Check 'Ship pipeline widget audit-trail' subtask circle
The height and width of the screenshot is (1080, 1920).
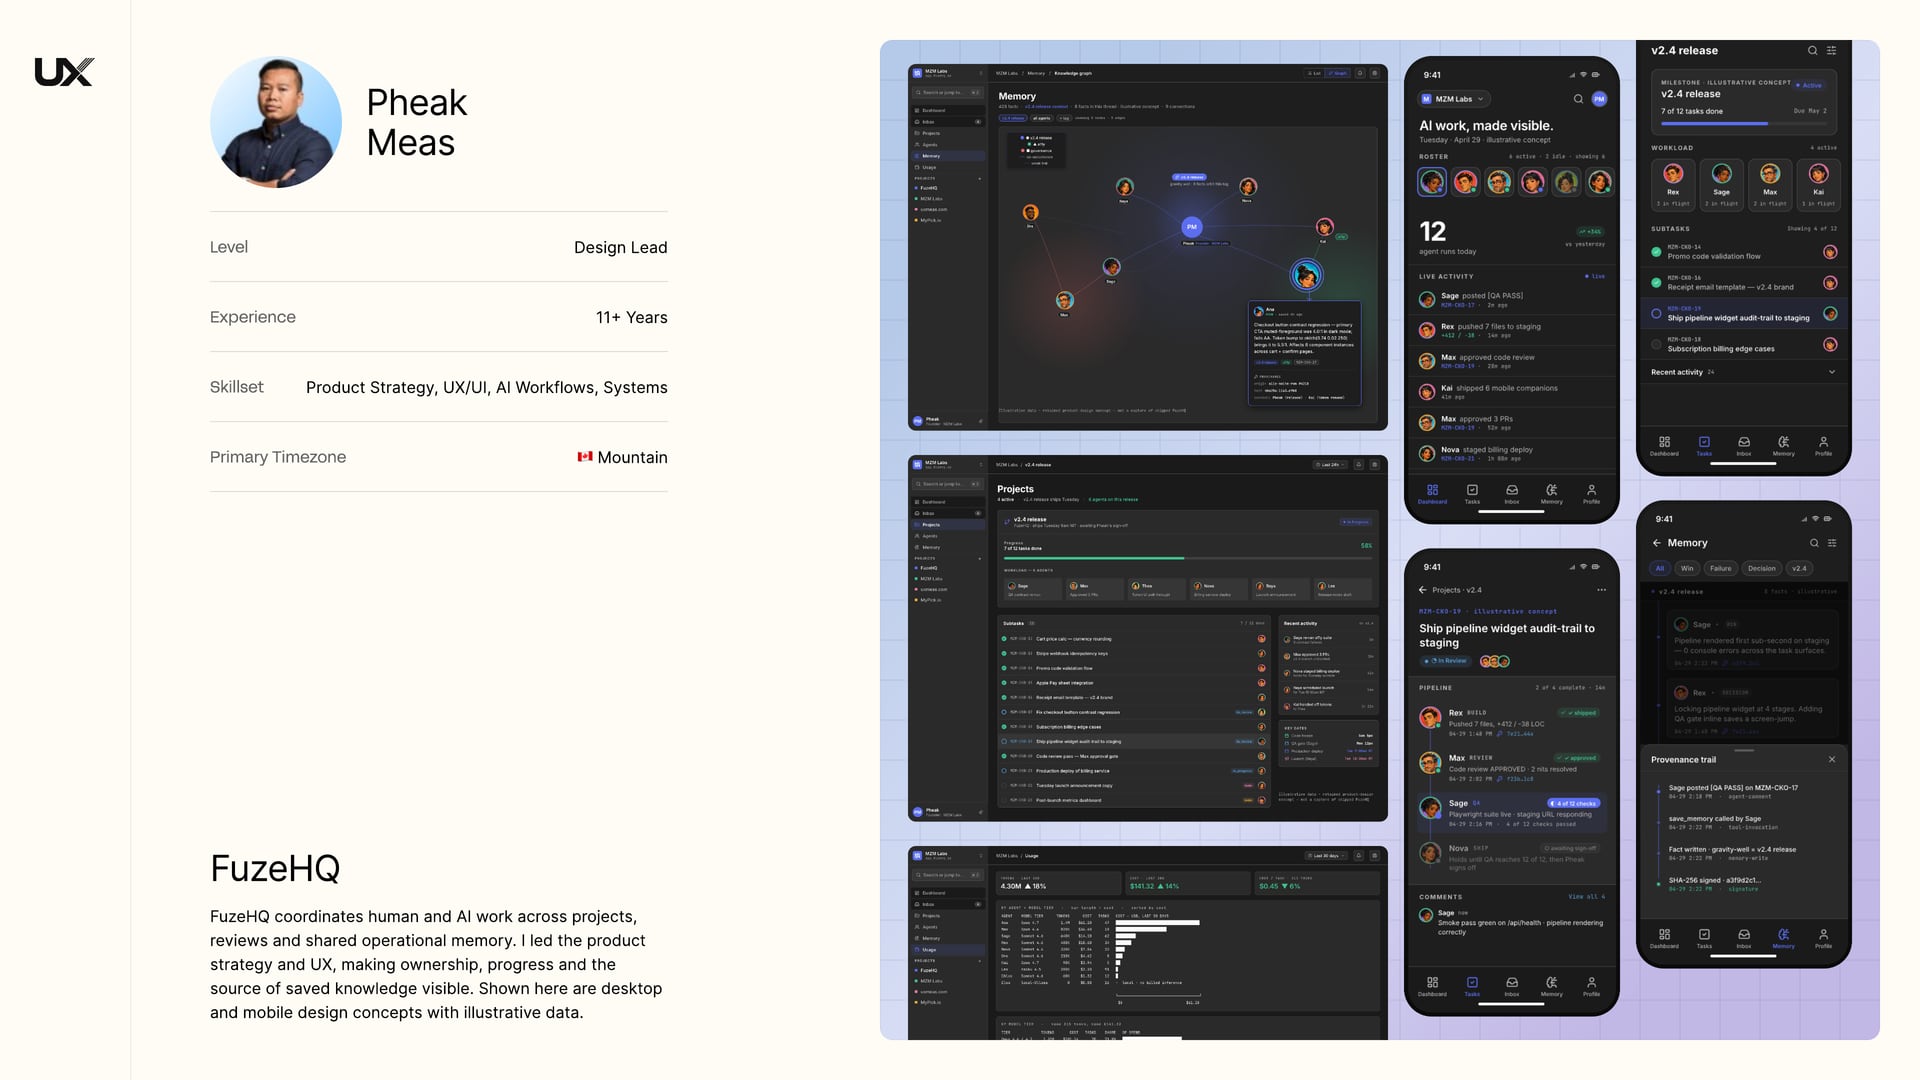[x=1656, y=314]
